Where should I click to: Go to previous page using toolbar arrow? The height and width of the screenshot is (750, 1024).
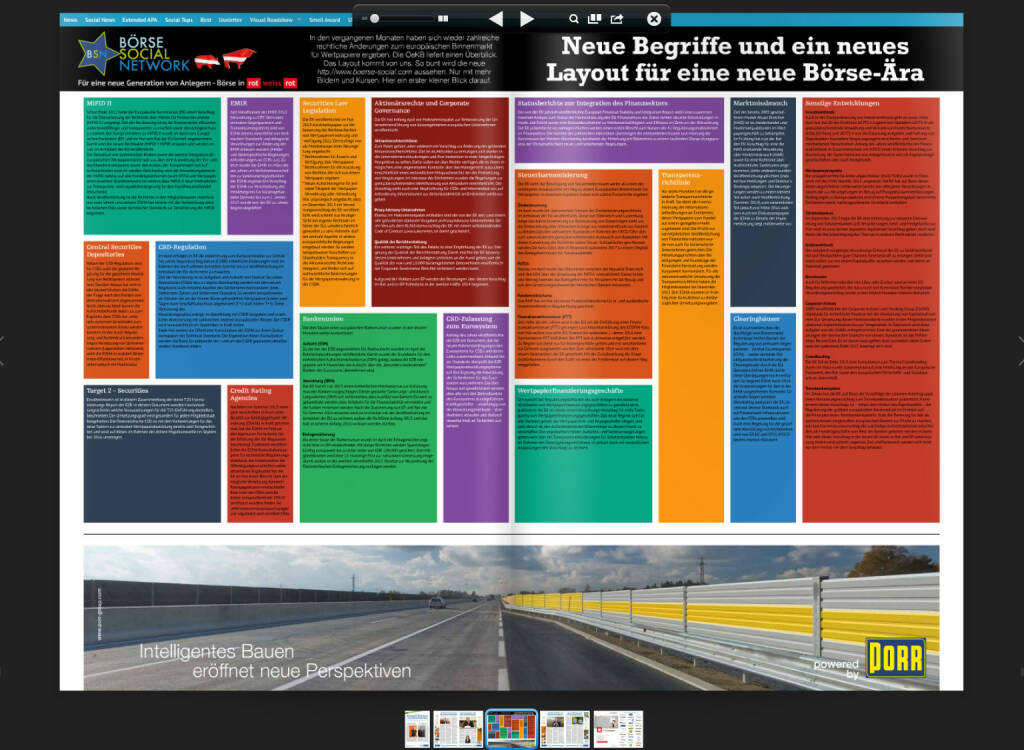[496, 19]
